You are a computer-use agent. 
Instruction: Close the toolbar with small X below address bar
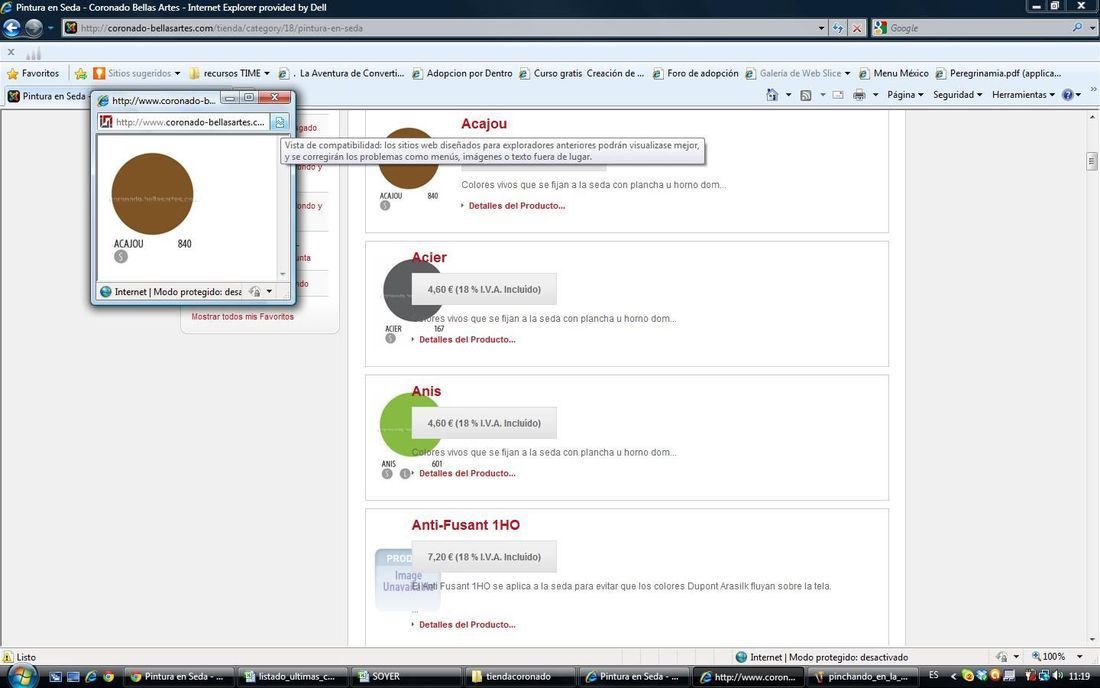(11, 52)
